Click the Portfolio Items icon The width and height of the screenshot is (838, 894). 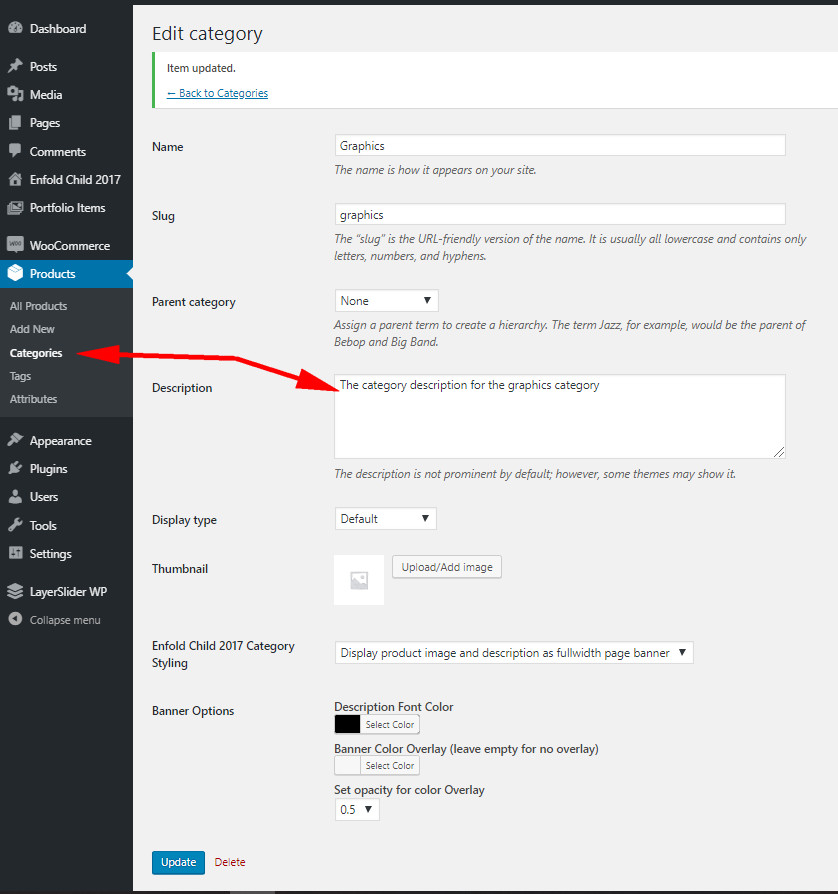point(15,208)
